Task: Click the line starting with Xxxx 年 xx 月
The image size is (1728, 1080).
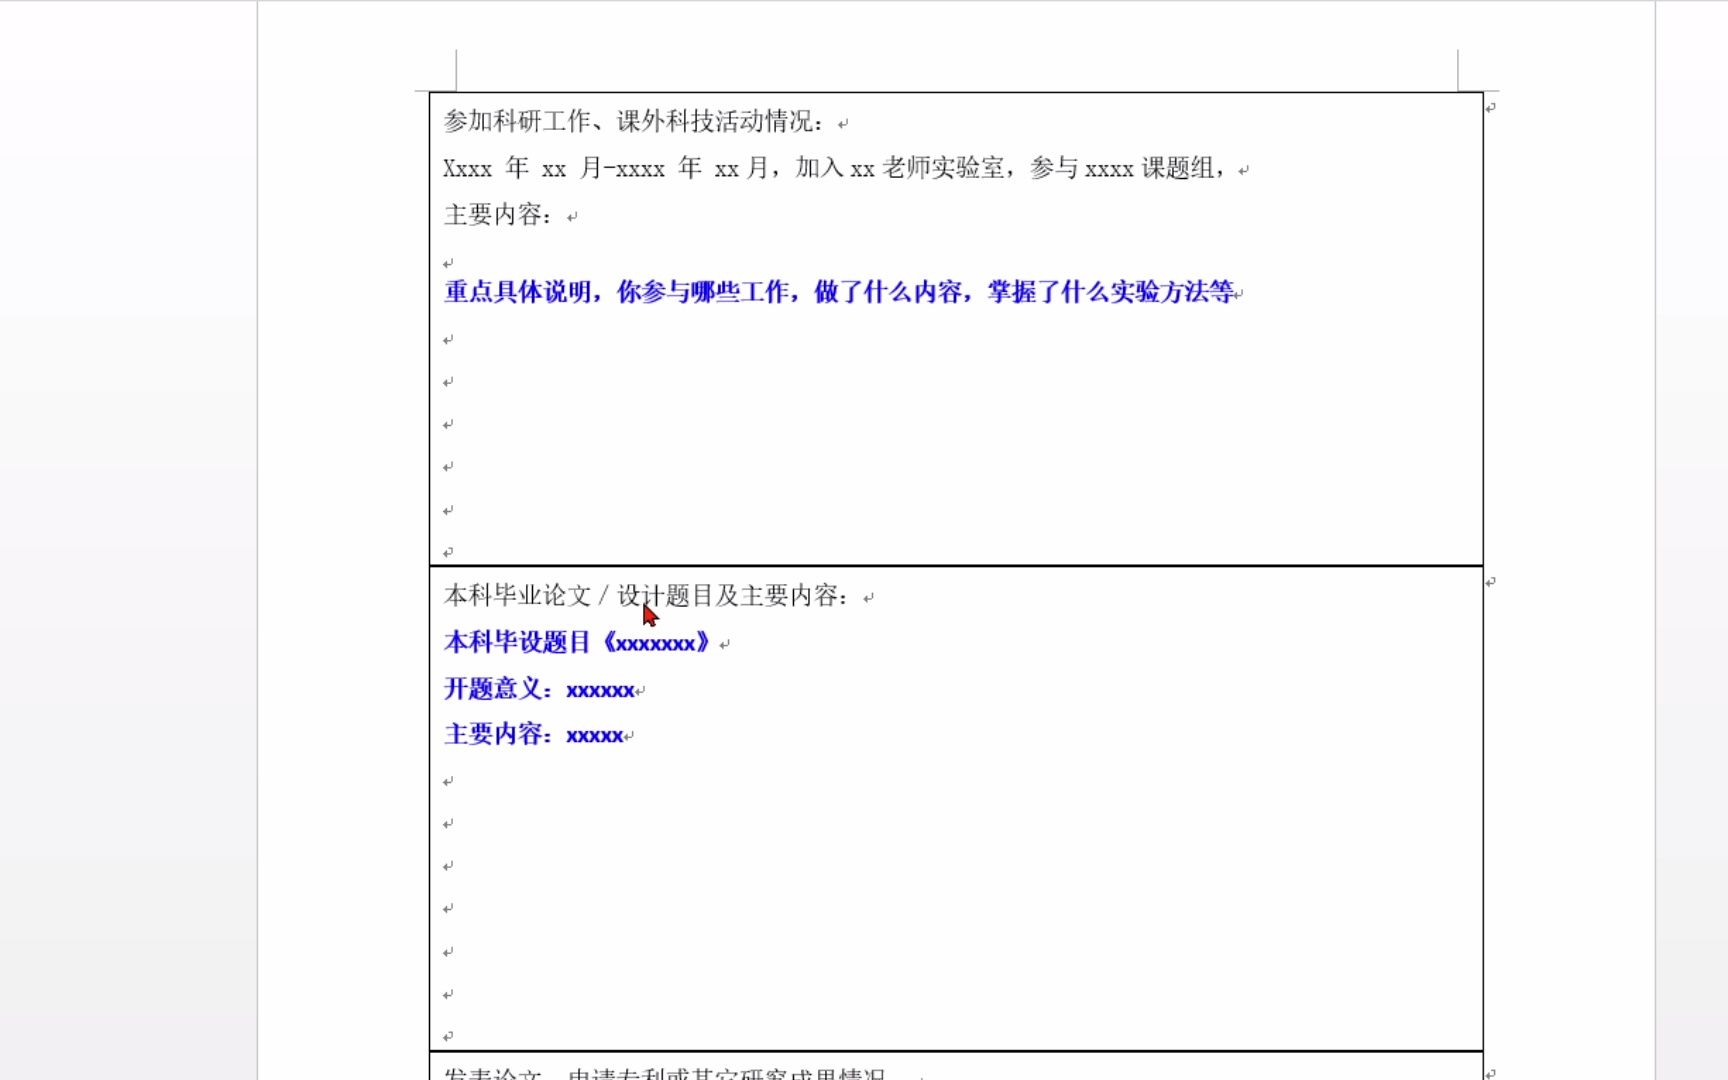Action: click(x=836, y=168)
